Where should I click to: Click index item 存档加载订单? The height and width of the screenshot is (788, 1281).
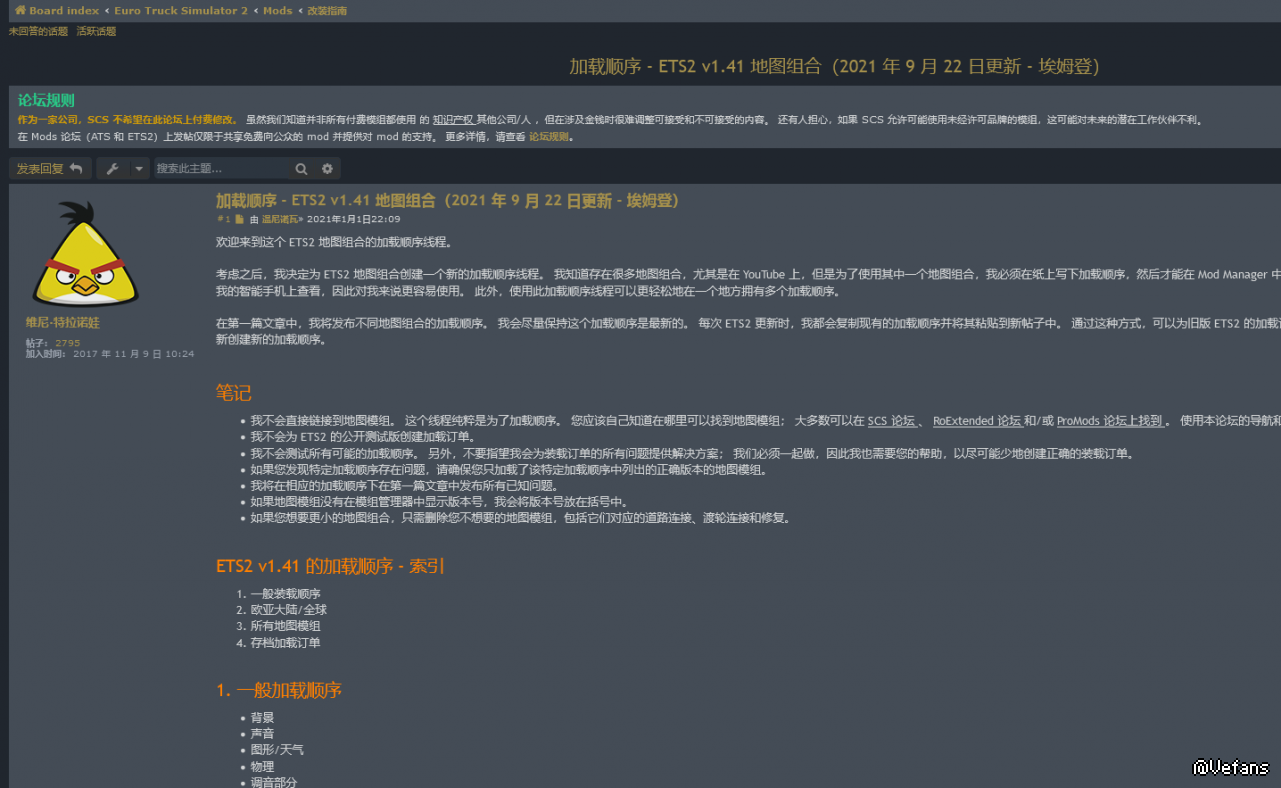[286, 643]
